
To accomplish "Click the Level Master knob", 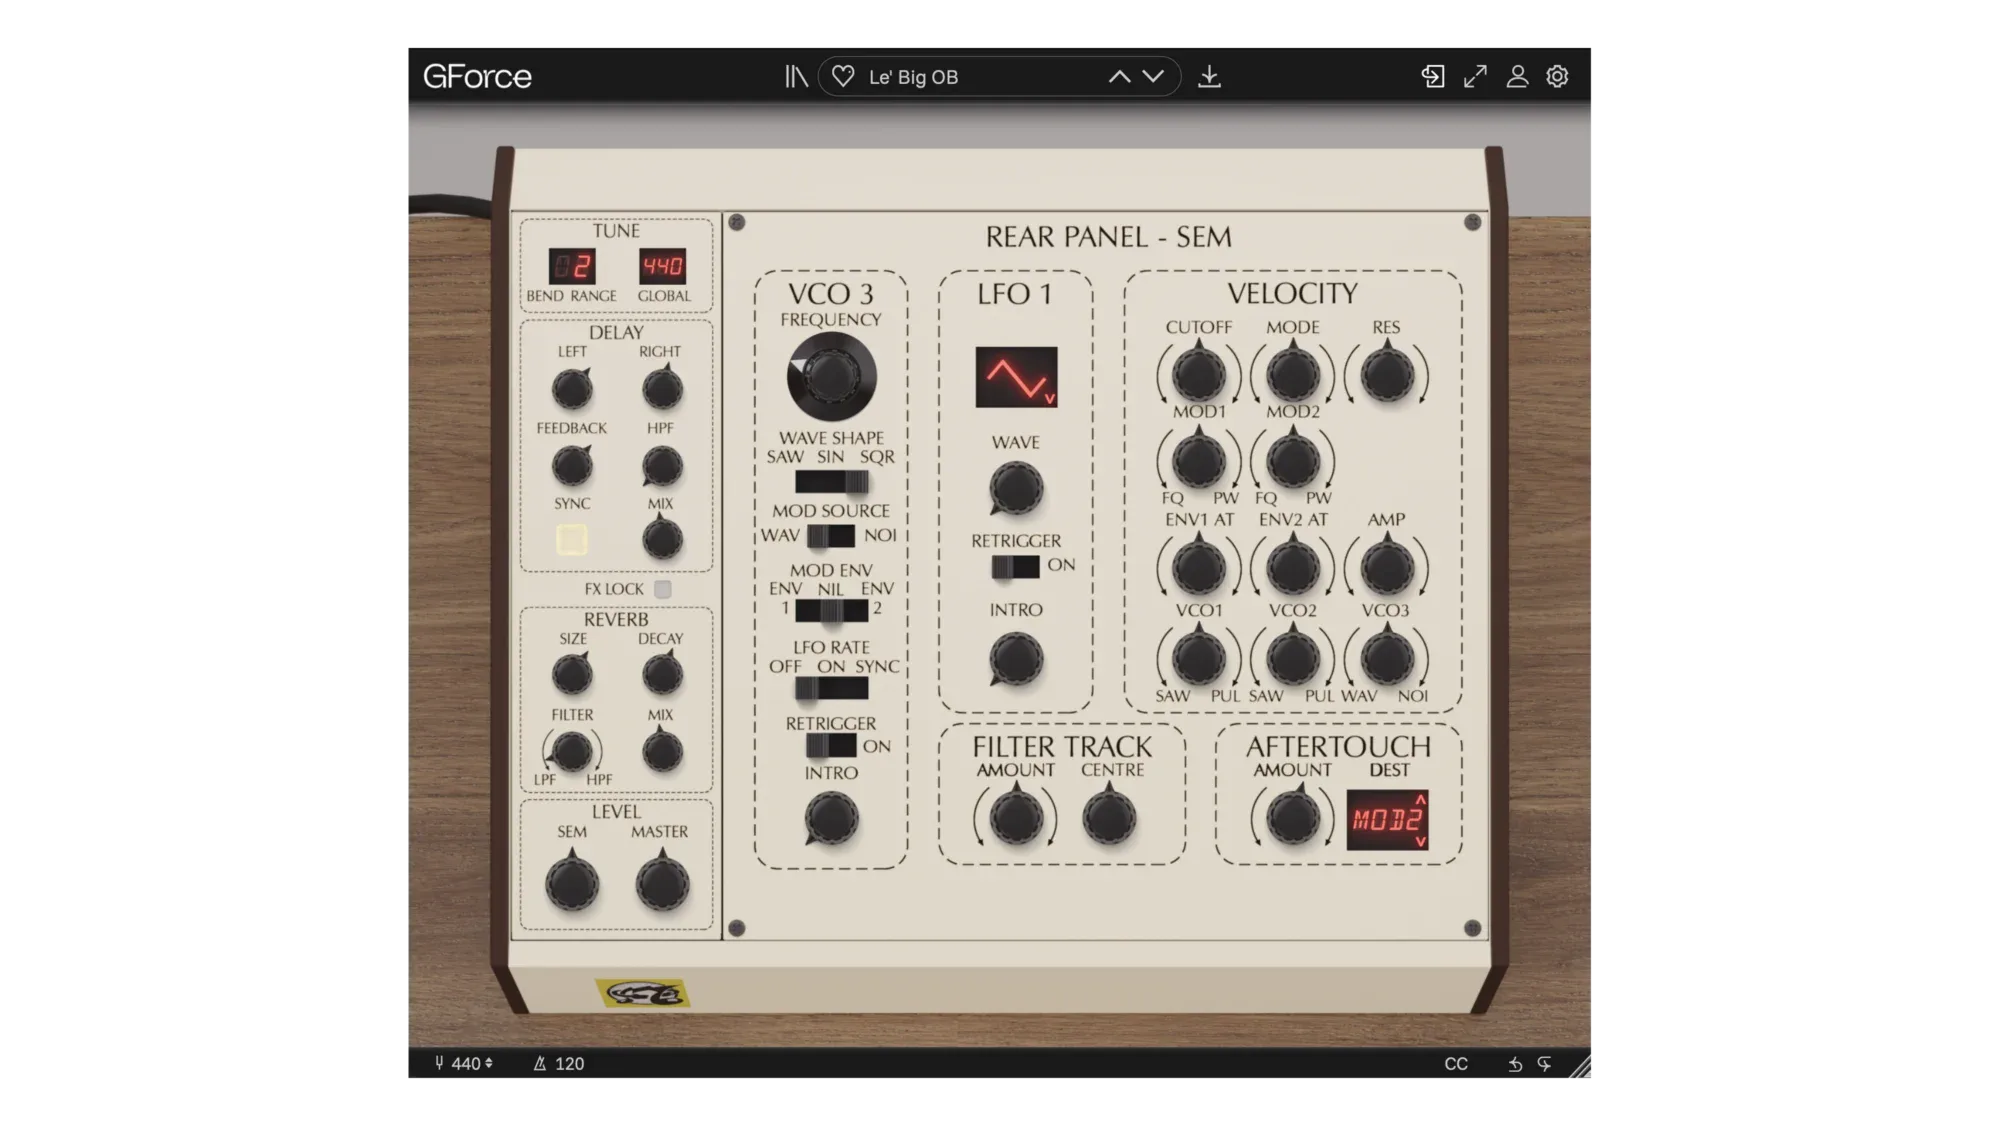I will (661, 884).
